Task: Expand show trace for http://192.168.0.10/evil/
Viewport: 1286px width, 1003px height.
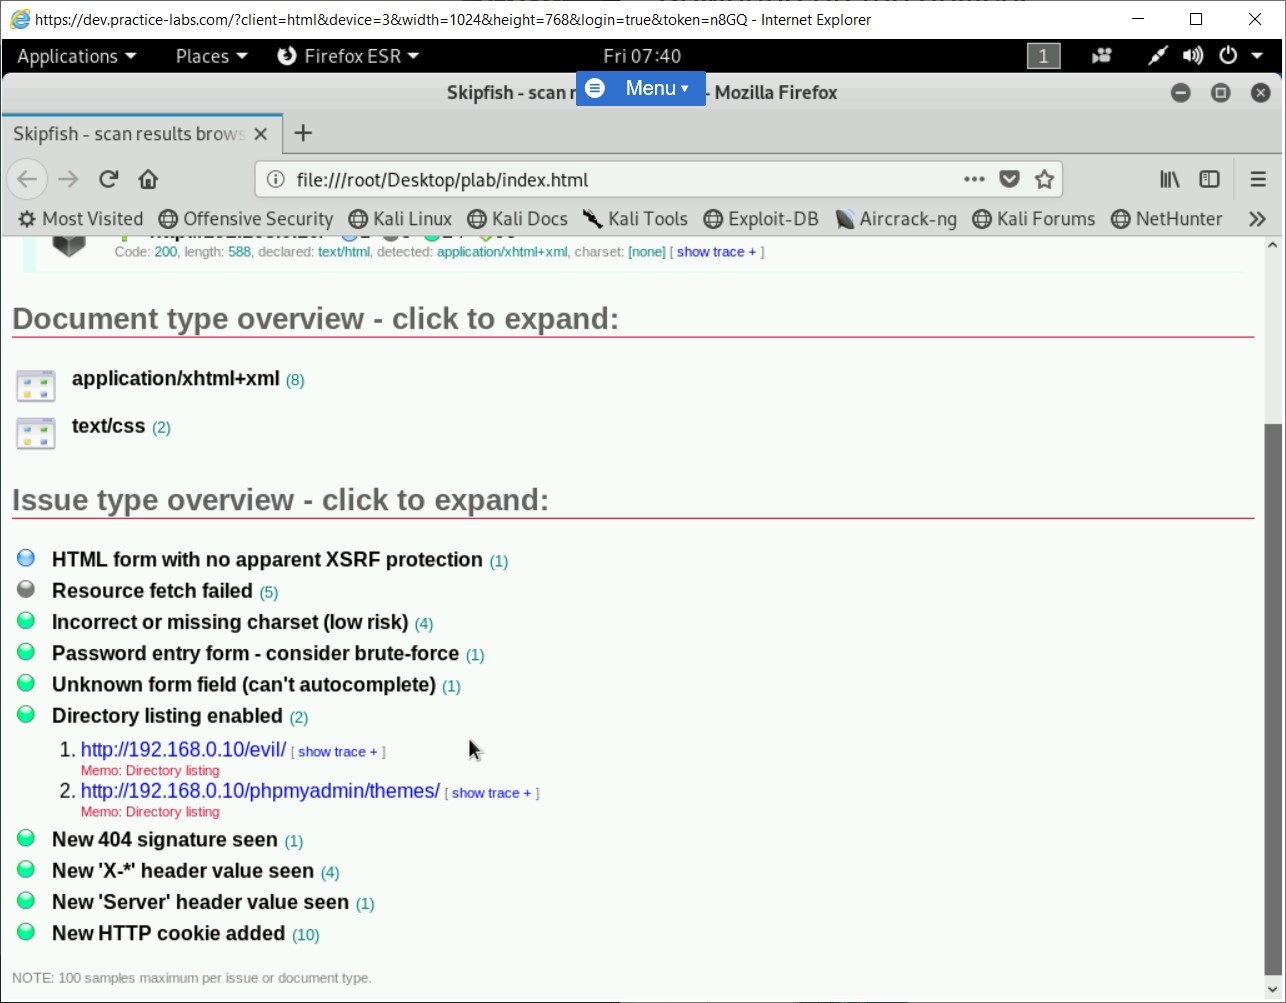Action: 338,751
